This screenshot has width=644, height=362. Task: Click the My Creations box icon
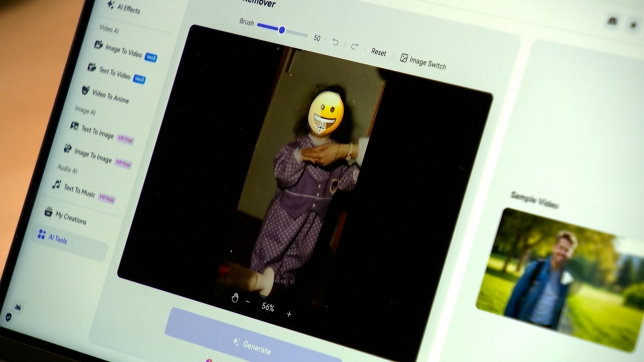pyautogui.click(x=48, y=212)
